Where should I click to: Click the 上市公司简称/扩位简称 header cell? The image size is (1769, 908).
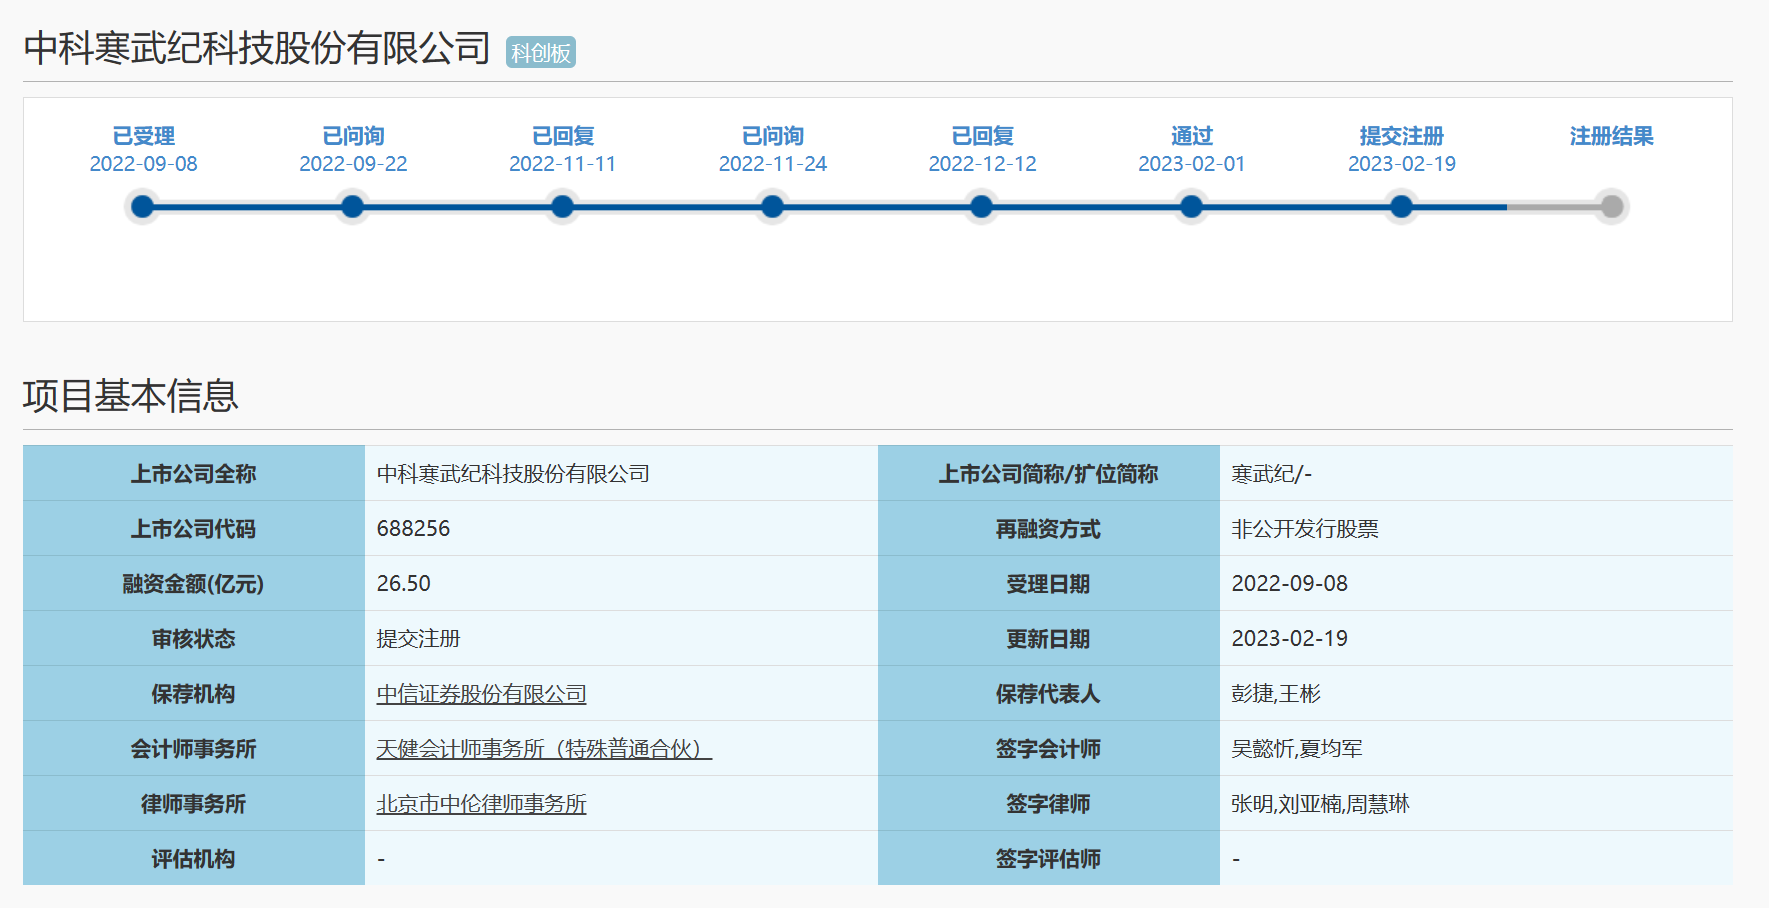(1049, 473)
